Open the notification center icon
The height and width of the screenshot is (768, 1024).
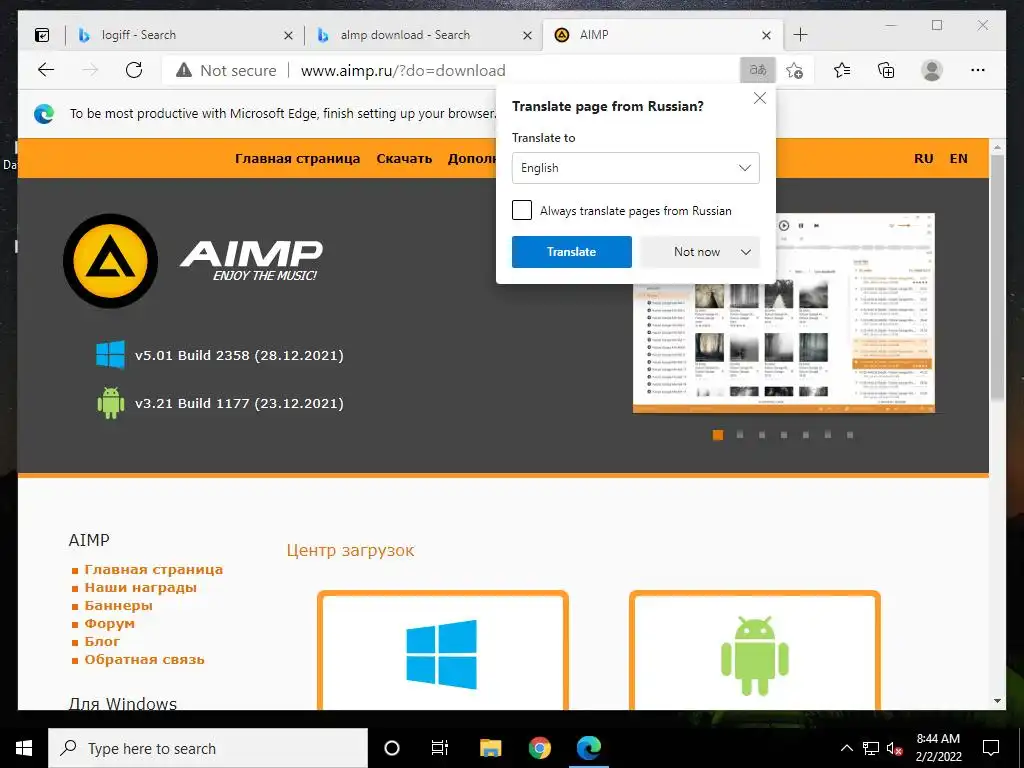991,748
